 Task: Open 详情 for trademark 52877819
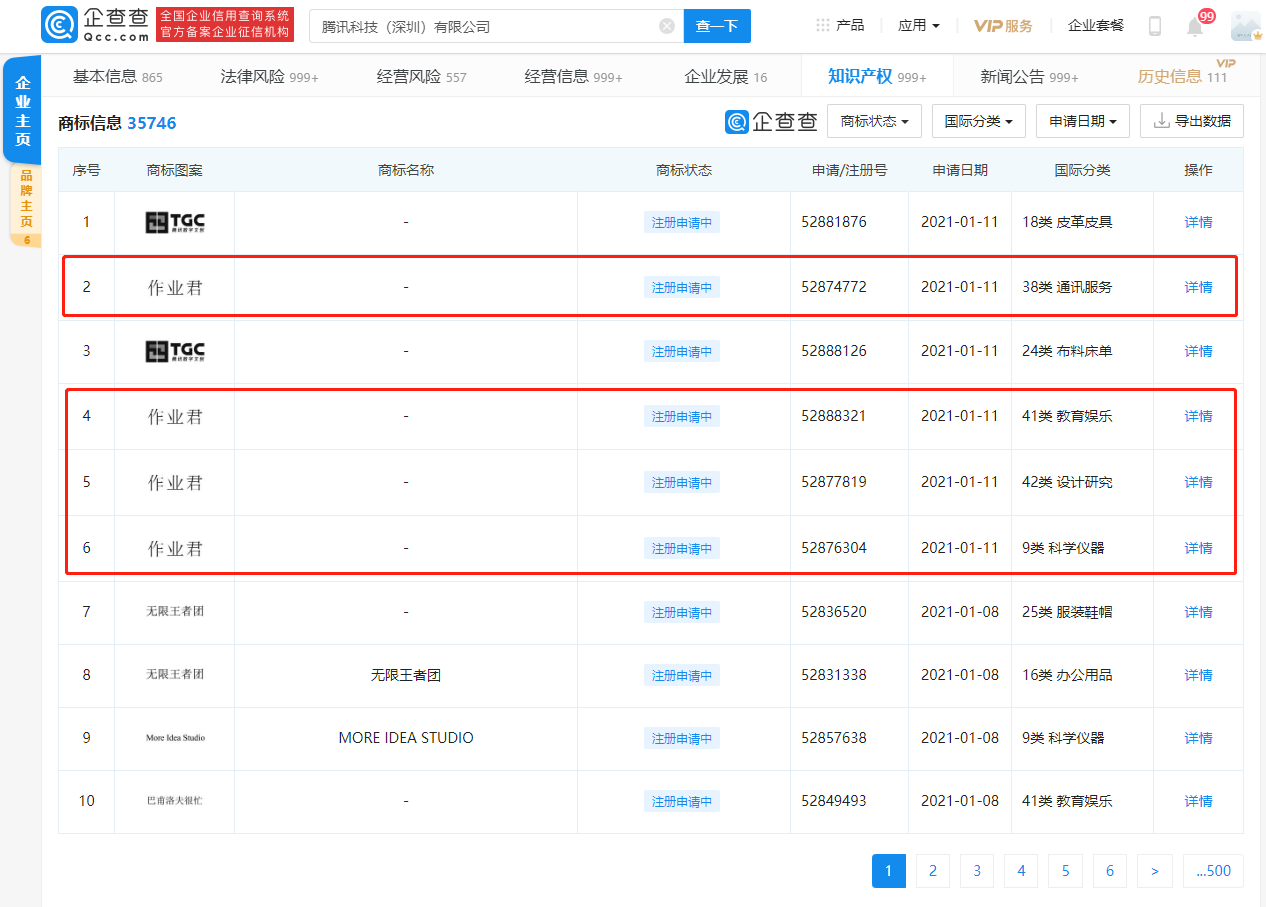(1198, 482)
